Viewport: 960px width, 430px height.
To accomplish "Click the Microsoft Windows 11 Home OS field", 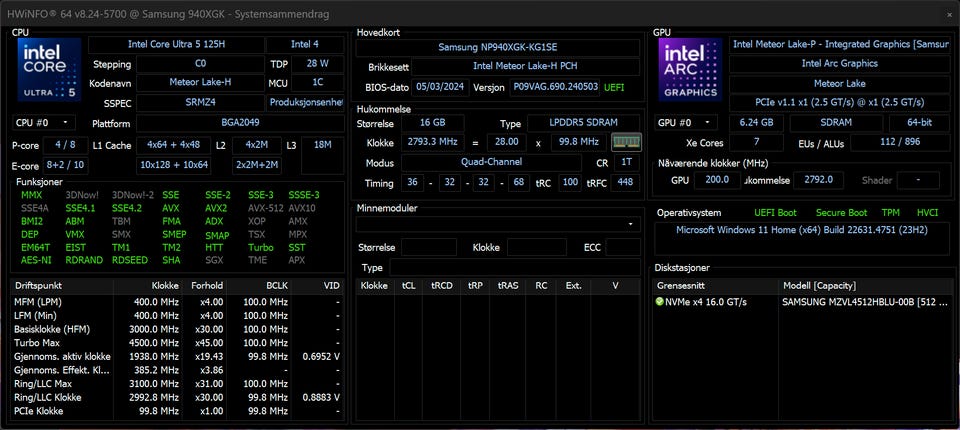I will pos(802,238).
